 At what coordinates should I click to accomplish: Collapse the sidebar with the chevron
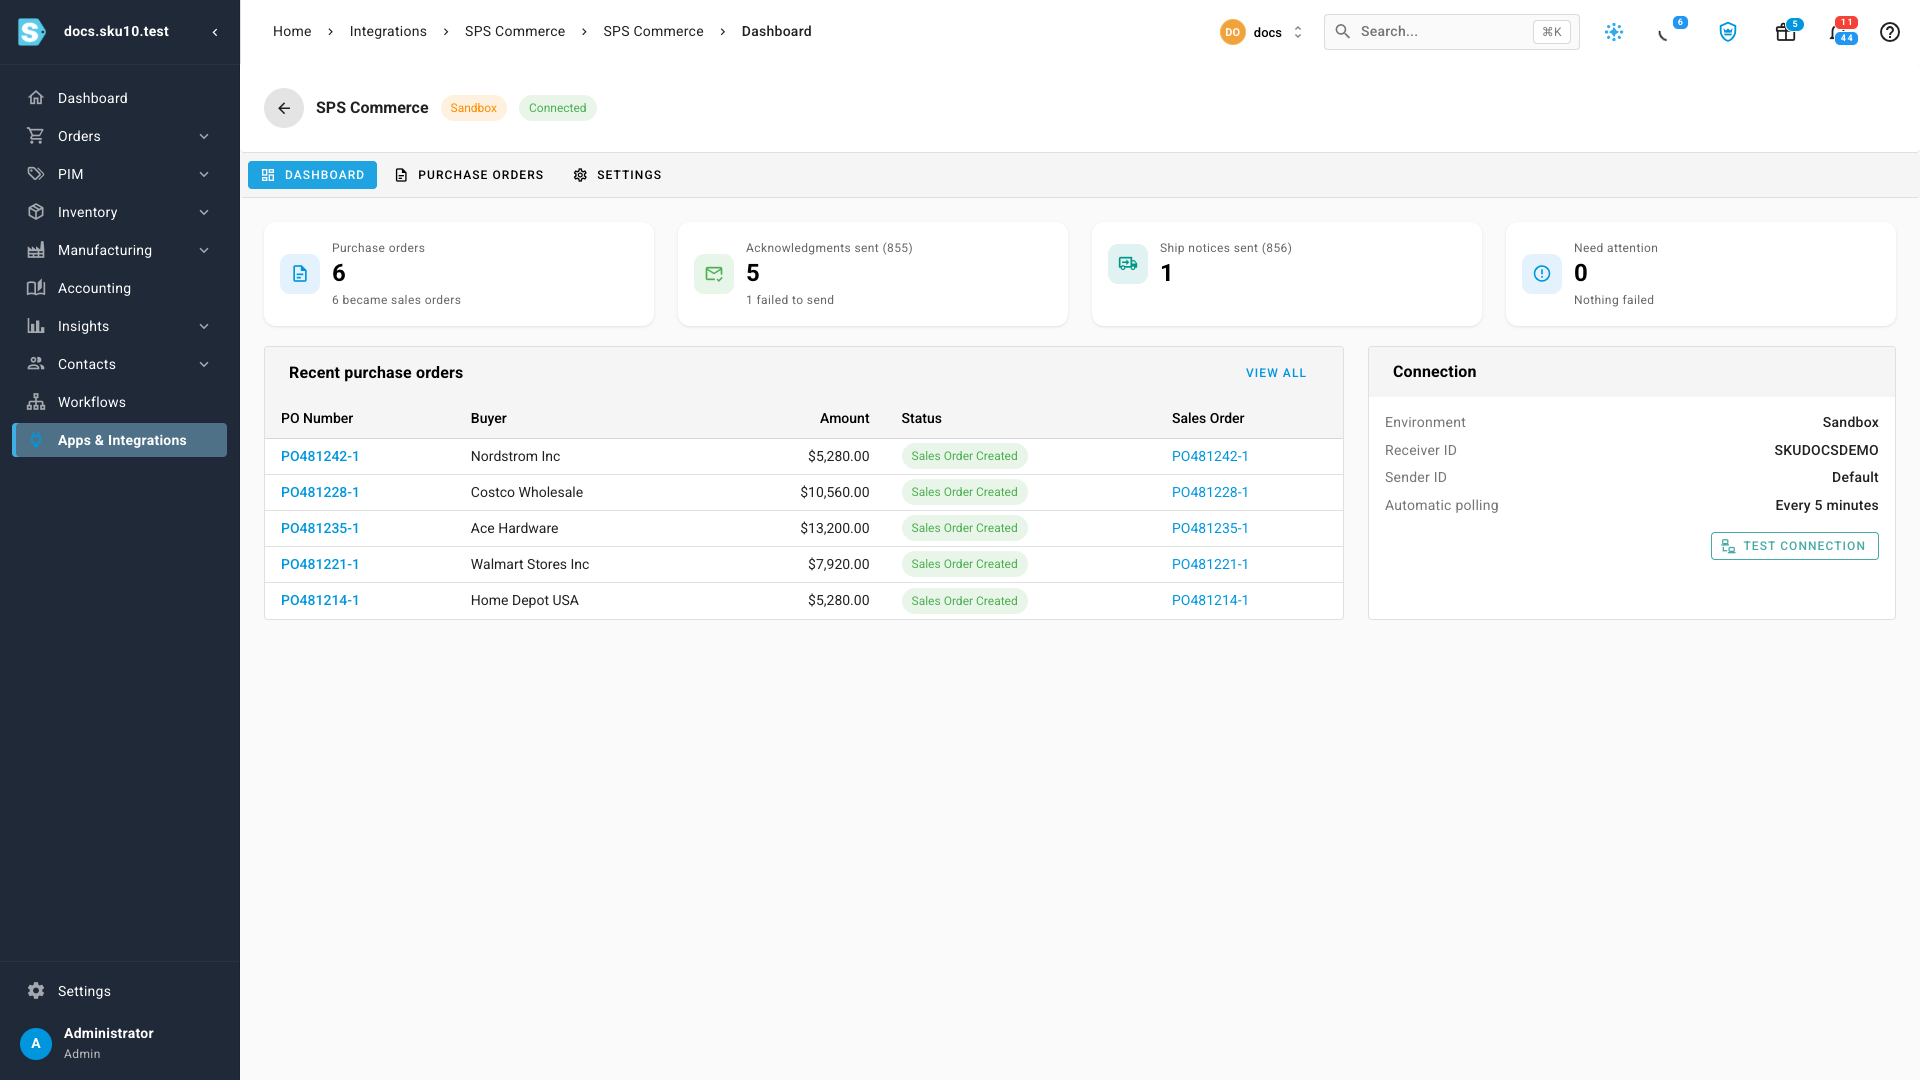215,32
